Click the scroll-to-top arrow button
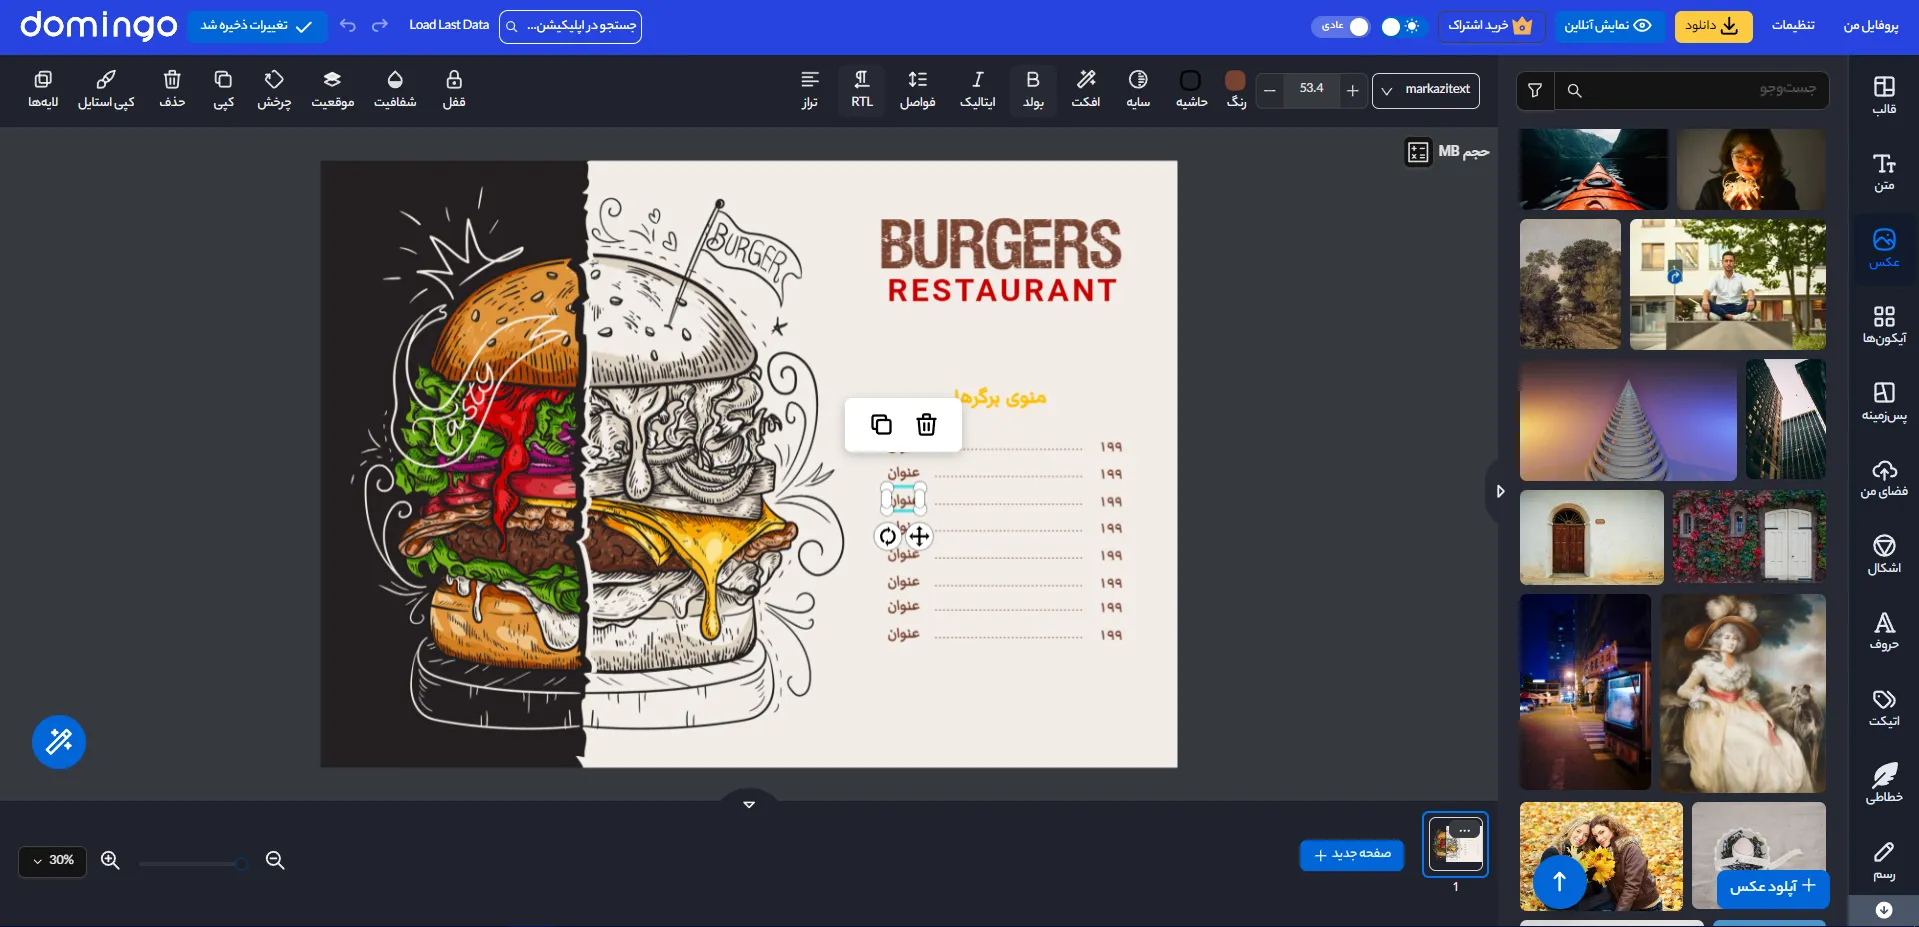 tap(1558, 881)
